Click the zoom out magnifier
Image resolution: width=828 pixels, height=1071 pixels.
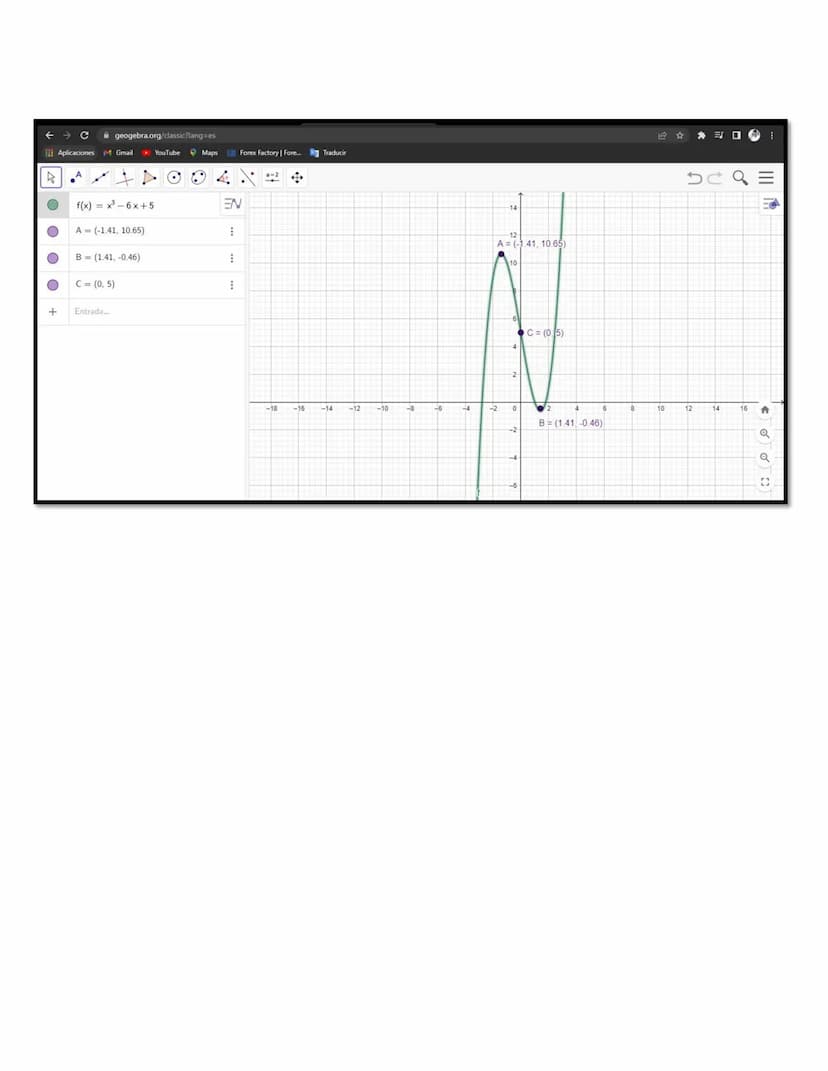(x=764, y=458)
